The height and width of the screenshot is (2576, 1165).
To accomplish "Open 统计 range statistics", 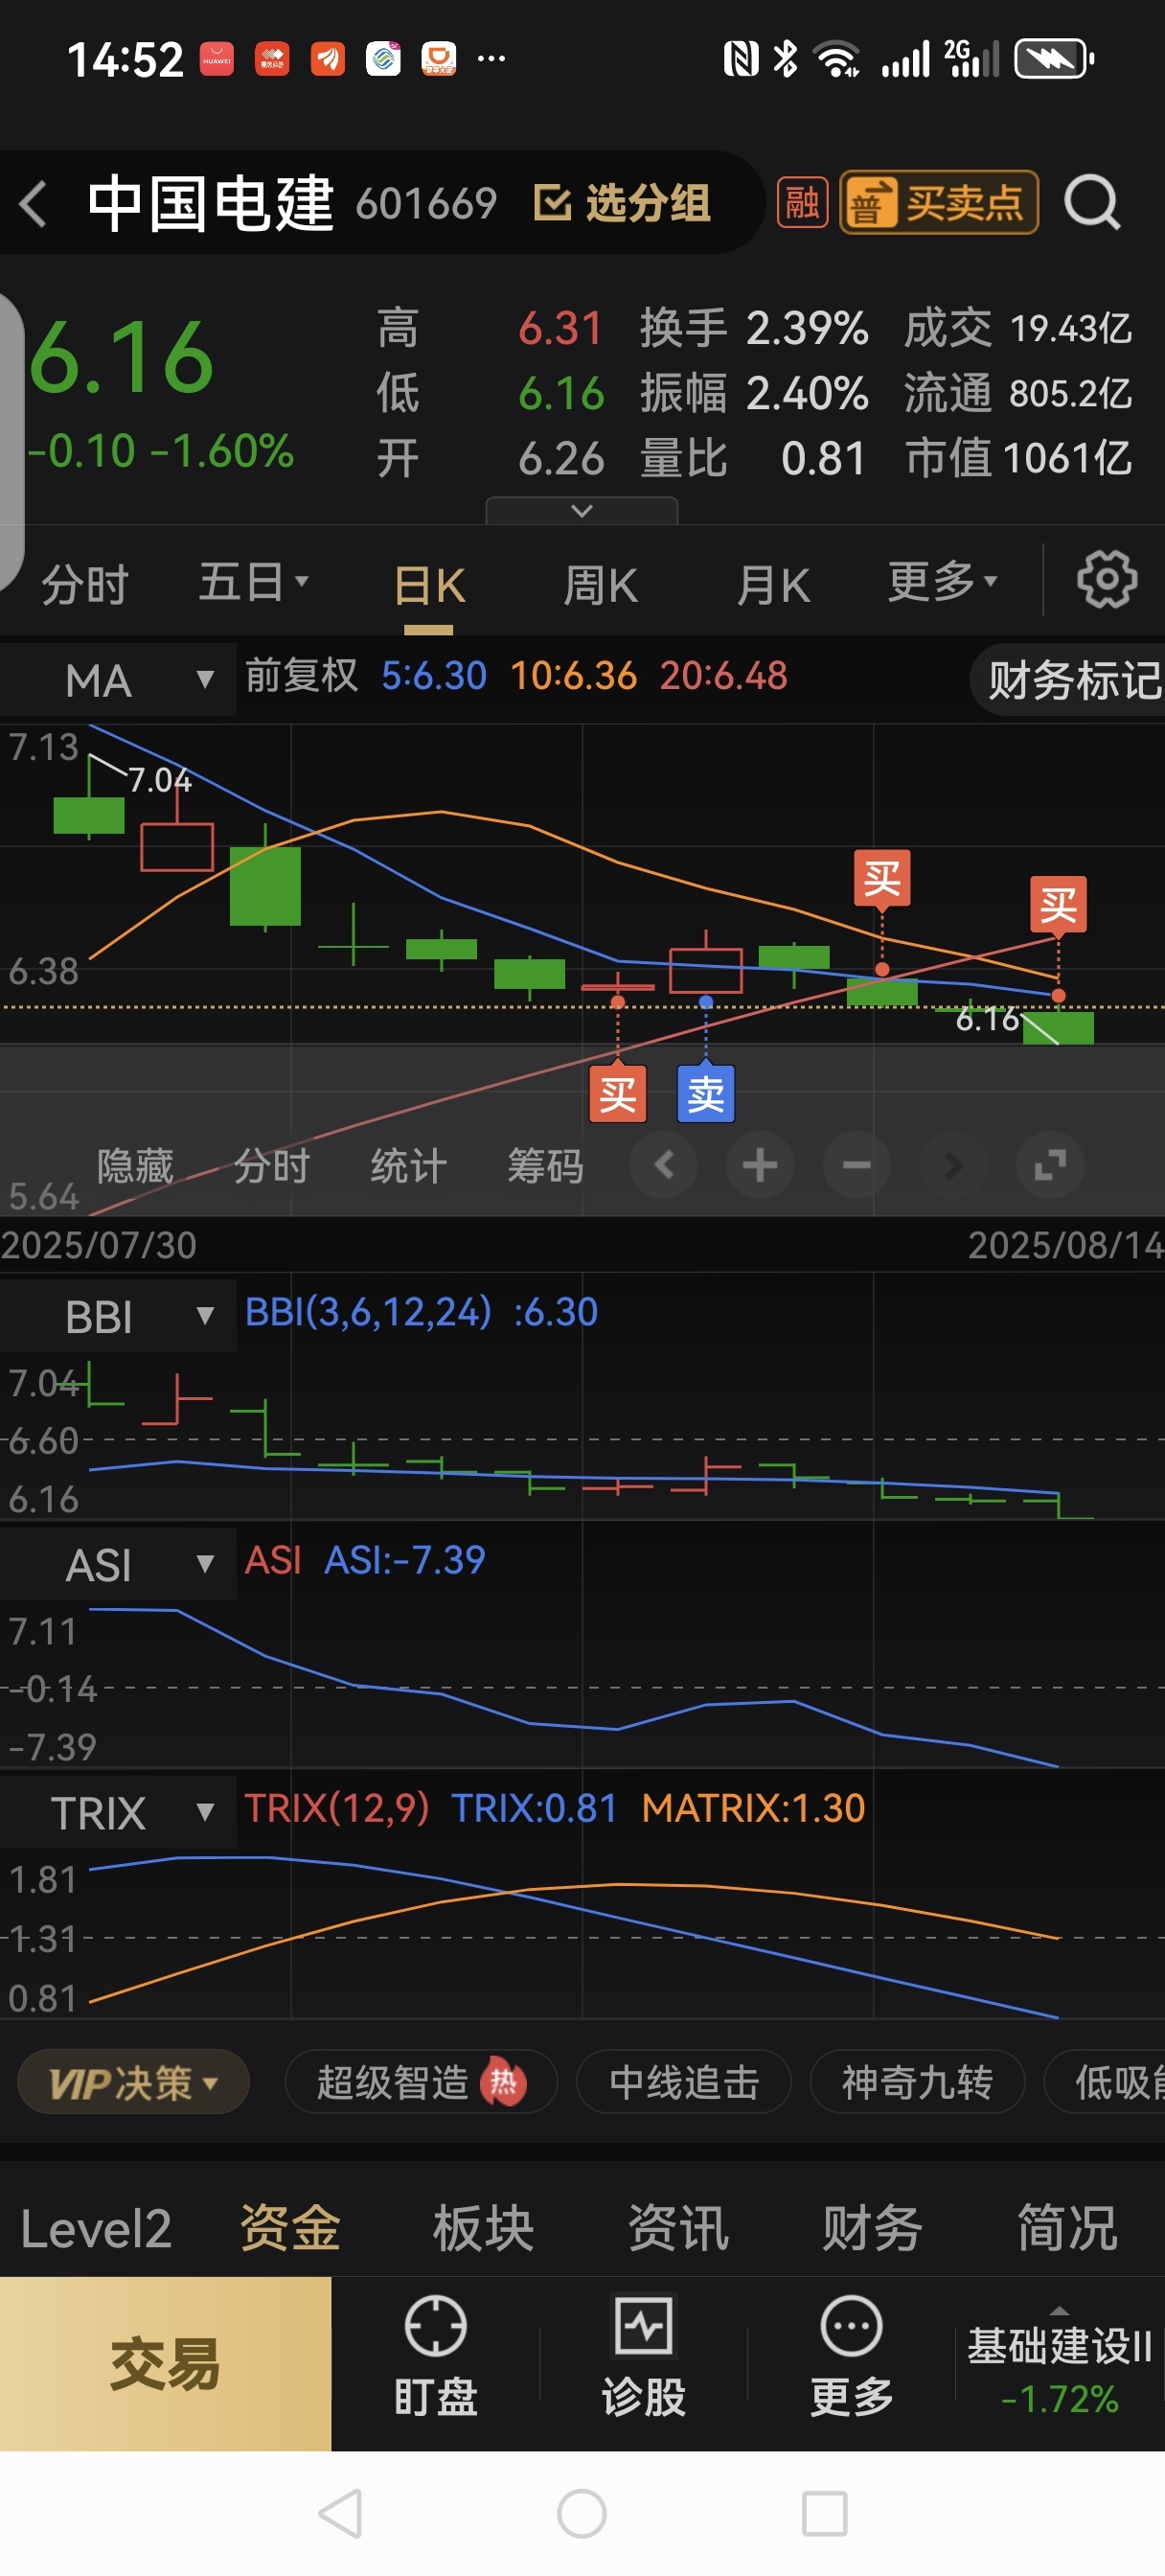I will pos(409,1166).
